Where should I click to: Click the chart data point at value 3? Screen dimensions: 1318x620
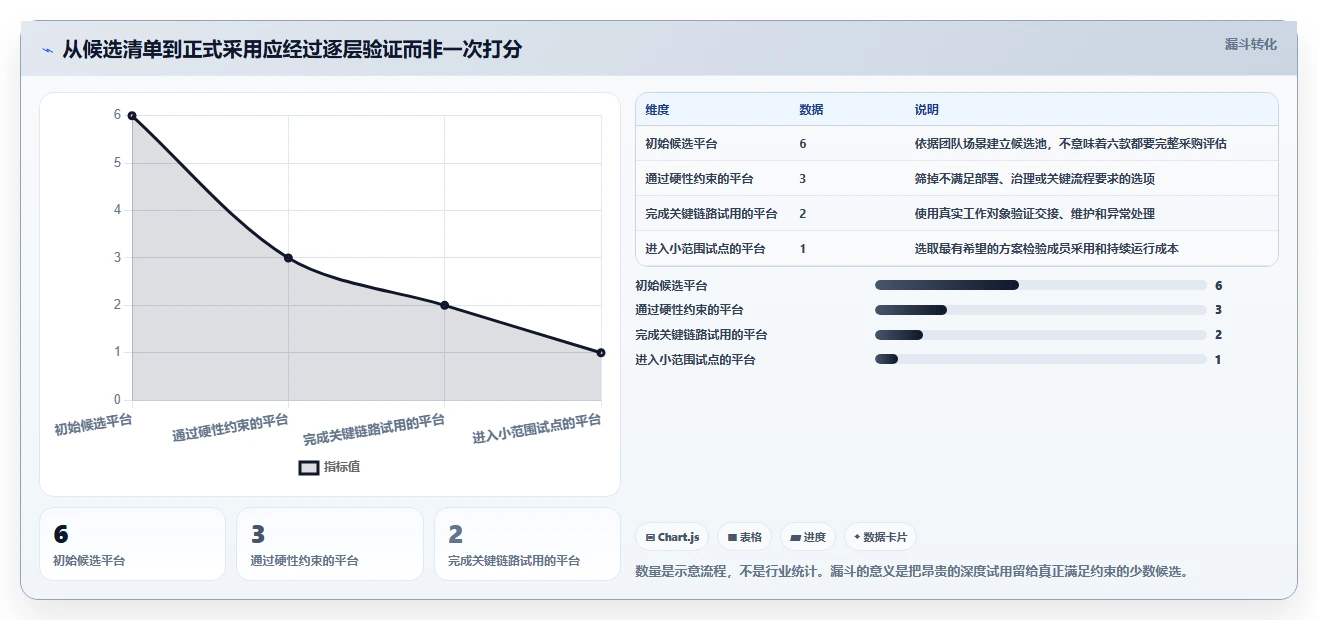[288, 258]
